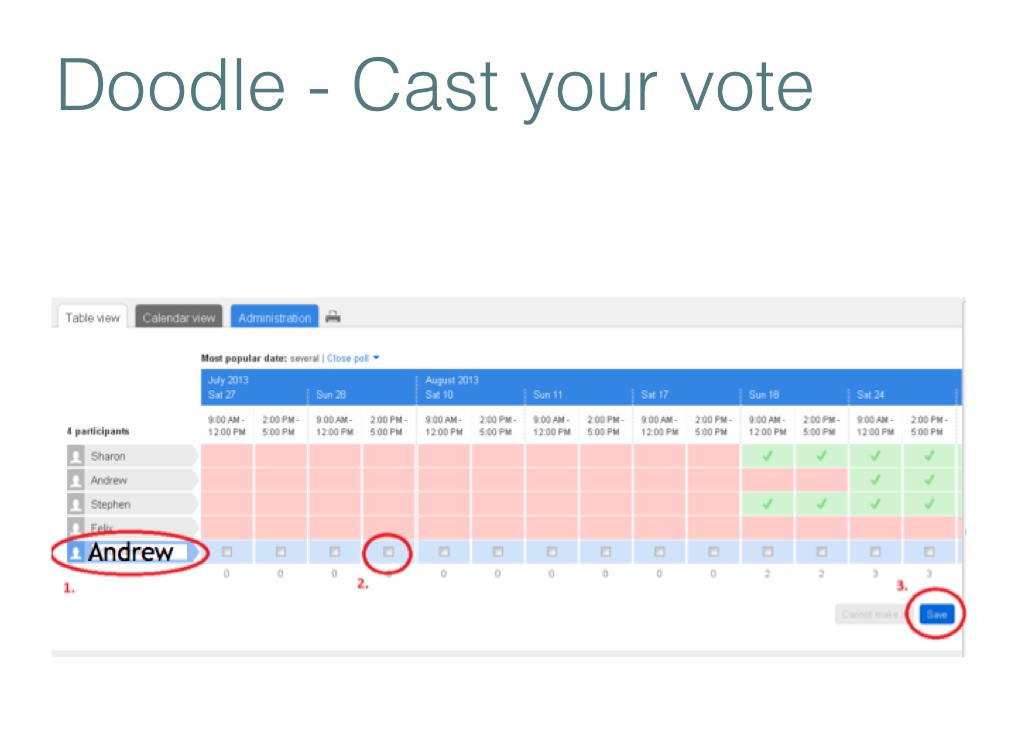Viewport: 1024px width, 748px height.
Task: Click the avatar icon next to Stephen
Action: (x=76, y=504)
